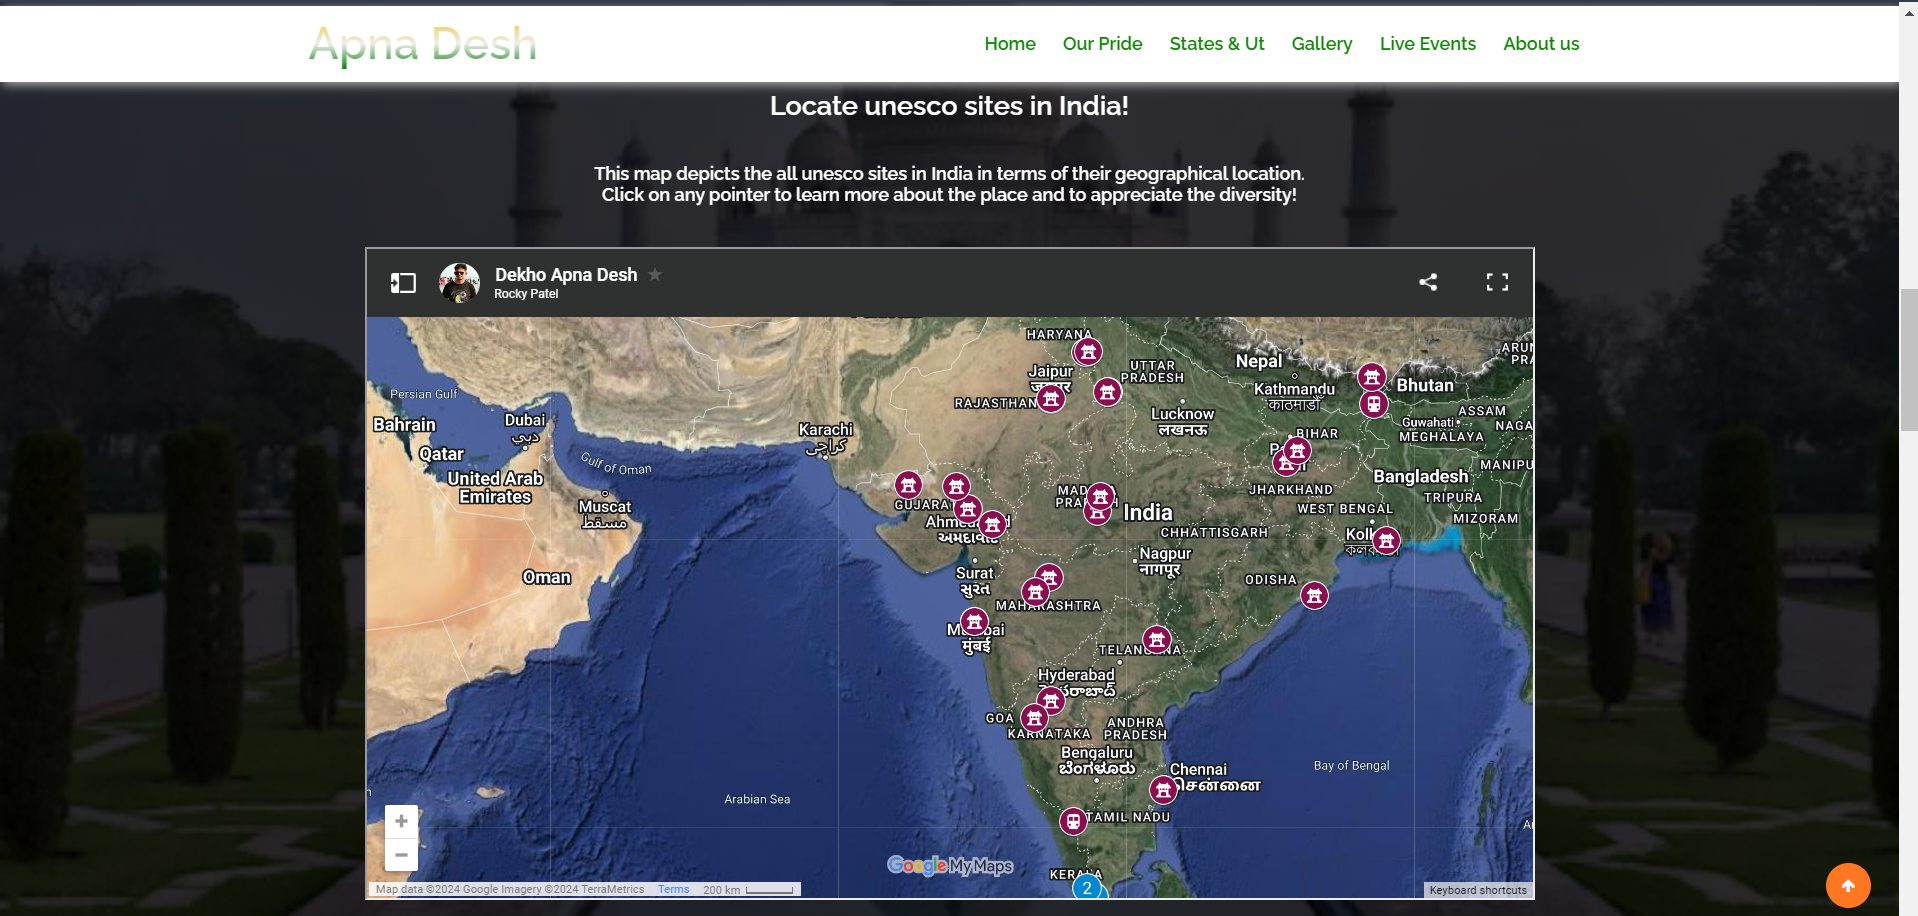This screenshot has width=1918, height=916.
Task: Click the Keyboard shortcuts label
Action: tap(1477, 890)
